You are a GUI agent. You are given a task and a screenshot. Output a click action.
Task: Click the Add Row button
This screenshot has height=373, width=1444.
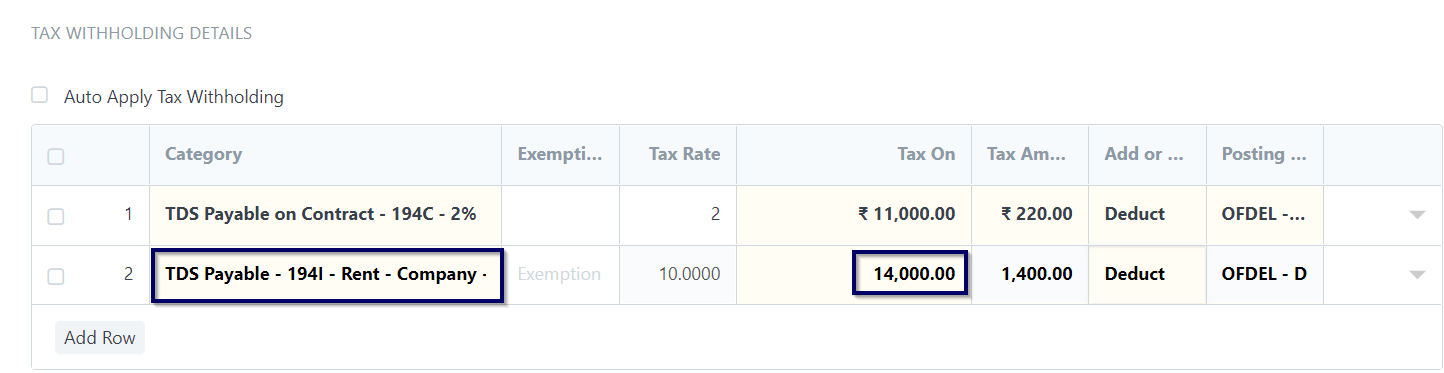tap(100, 338)
